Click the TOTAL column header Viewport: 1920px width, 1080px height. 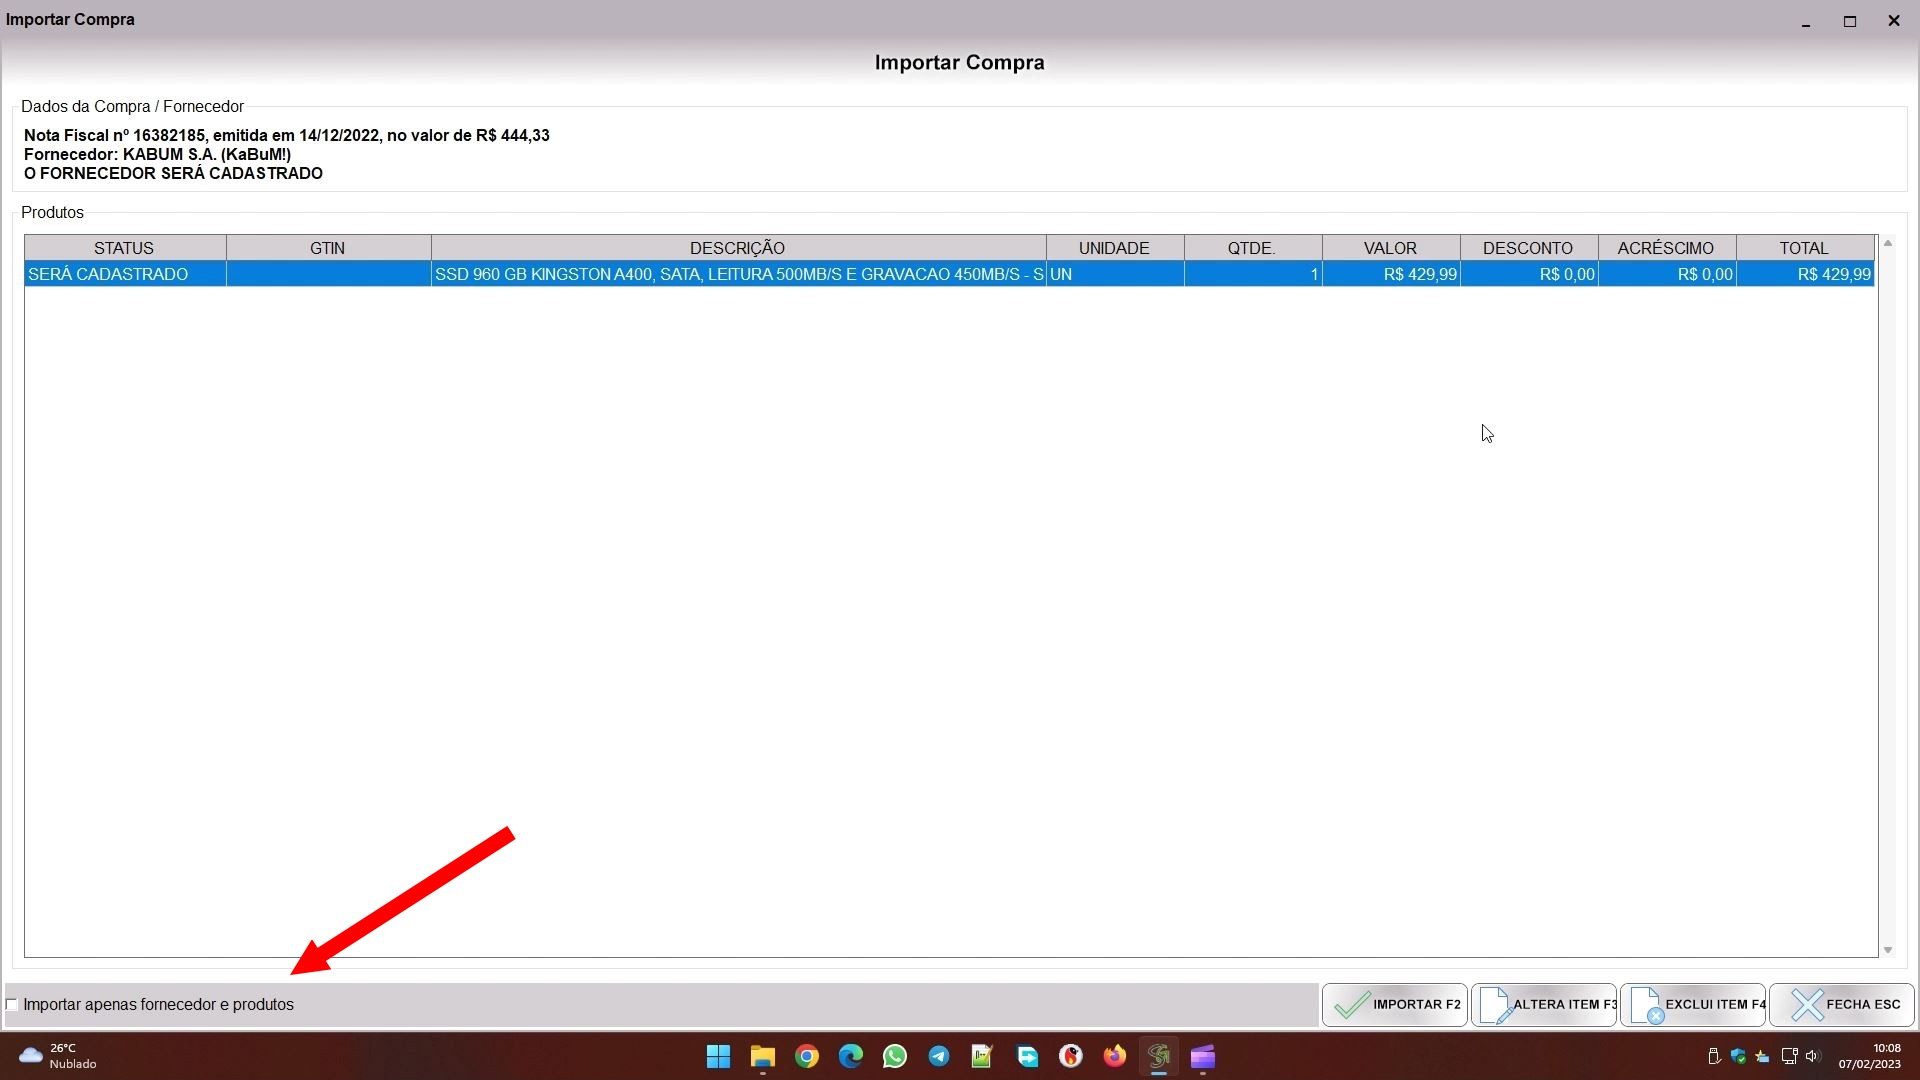click(x=1805, y=248)
